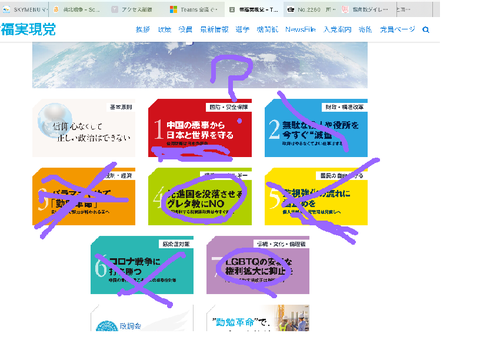Open the 幸福実現党 logo home link
Viewport: 480px width, 360px height.
[28, 29]
